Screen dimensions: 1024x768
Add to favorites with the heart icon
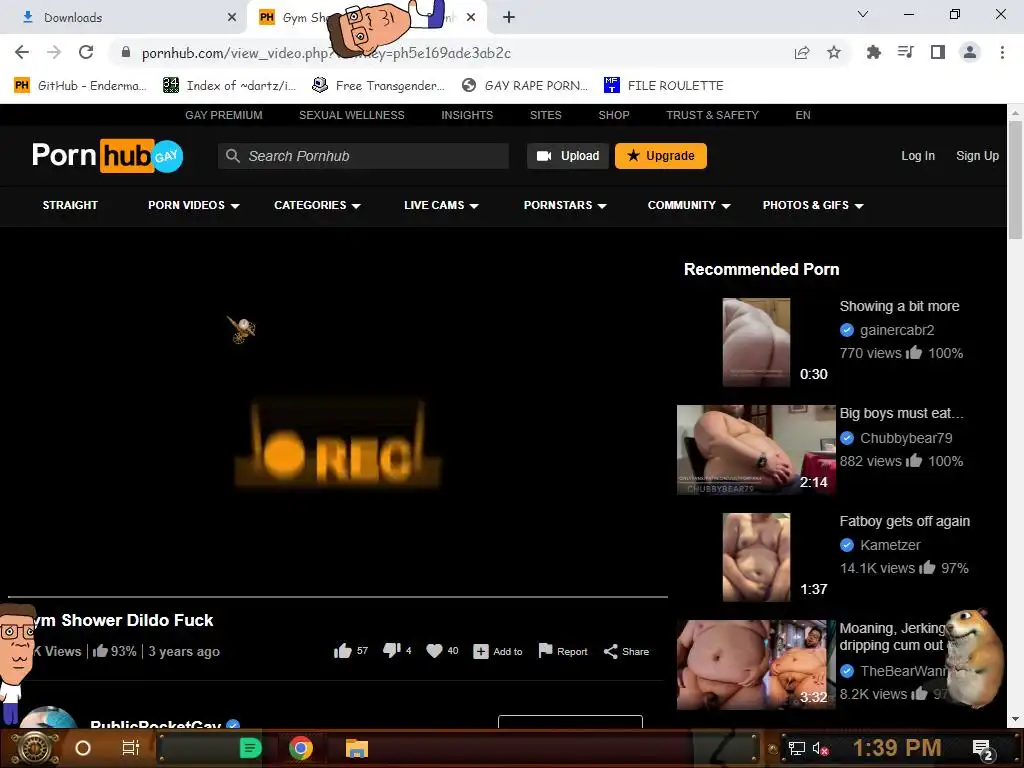pyautogui.click(x=434, y=650)
